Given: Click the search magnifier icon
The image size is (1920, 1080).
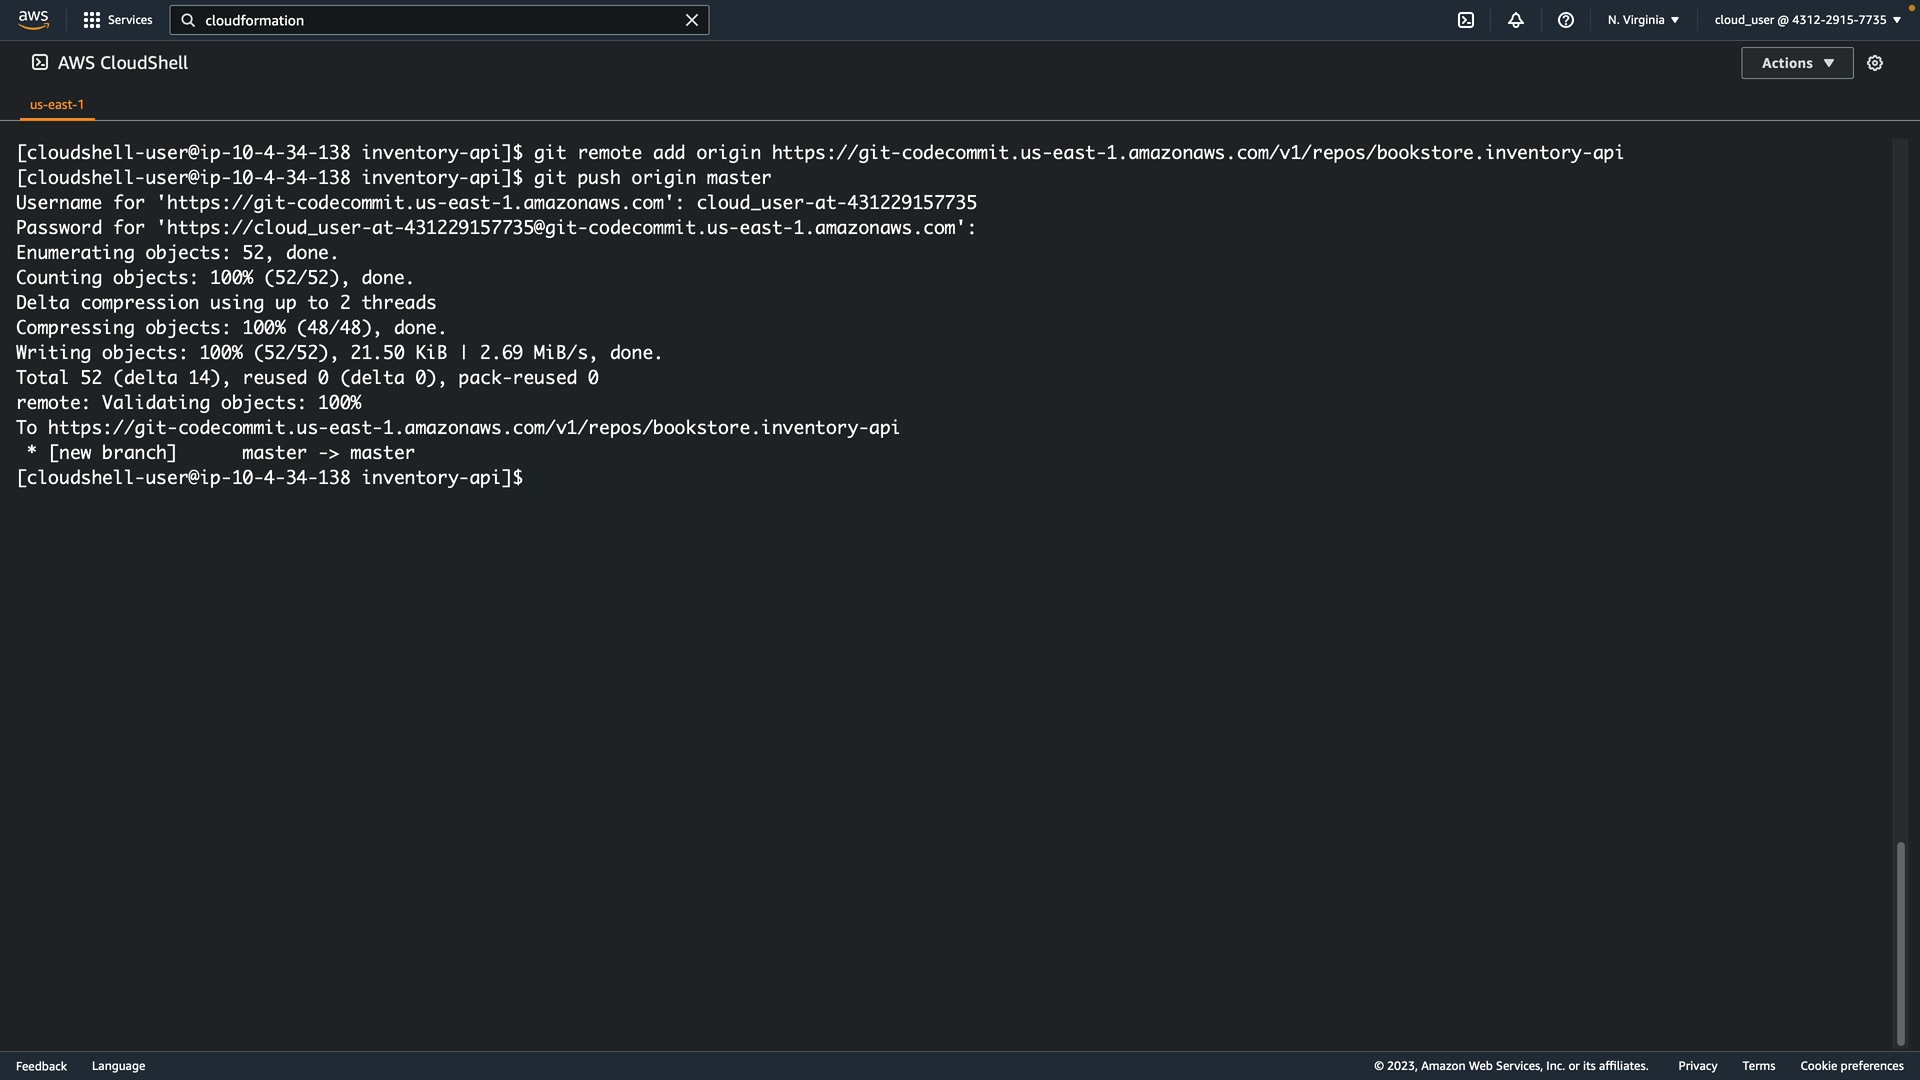Looking at the screenshot, I should [x=188, y=20].
